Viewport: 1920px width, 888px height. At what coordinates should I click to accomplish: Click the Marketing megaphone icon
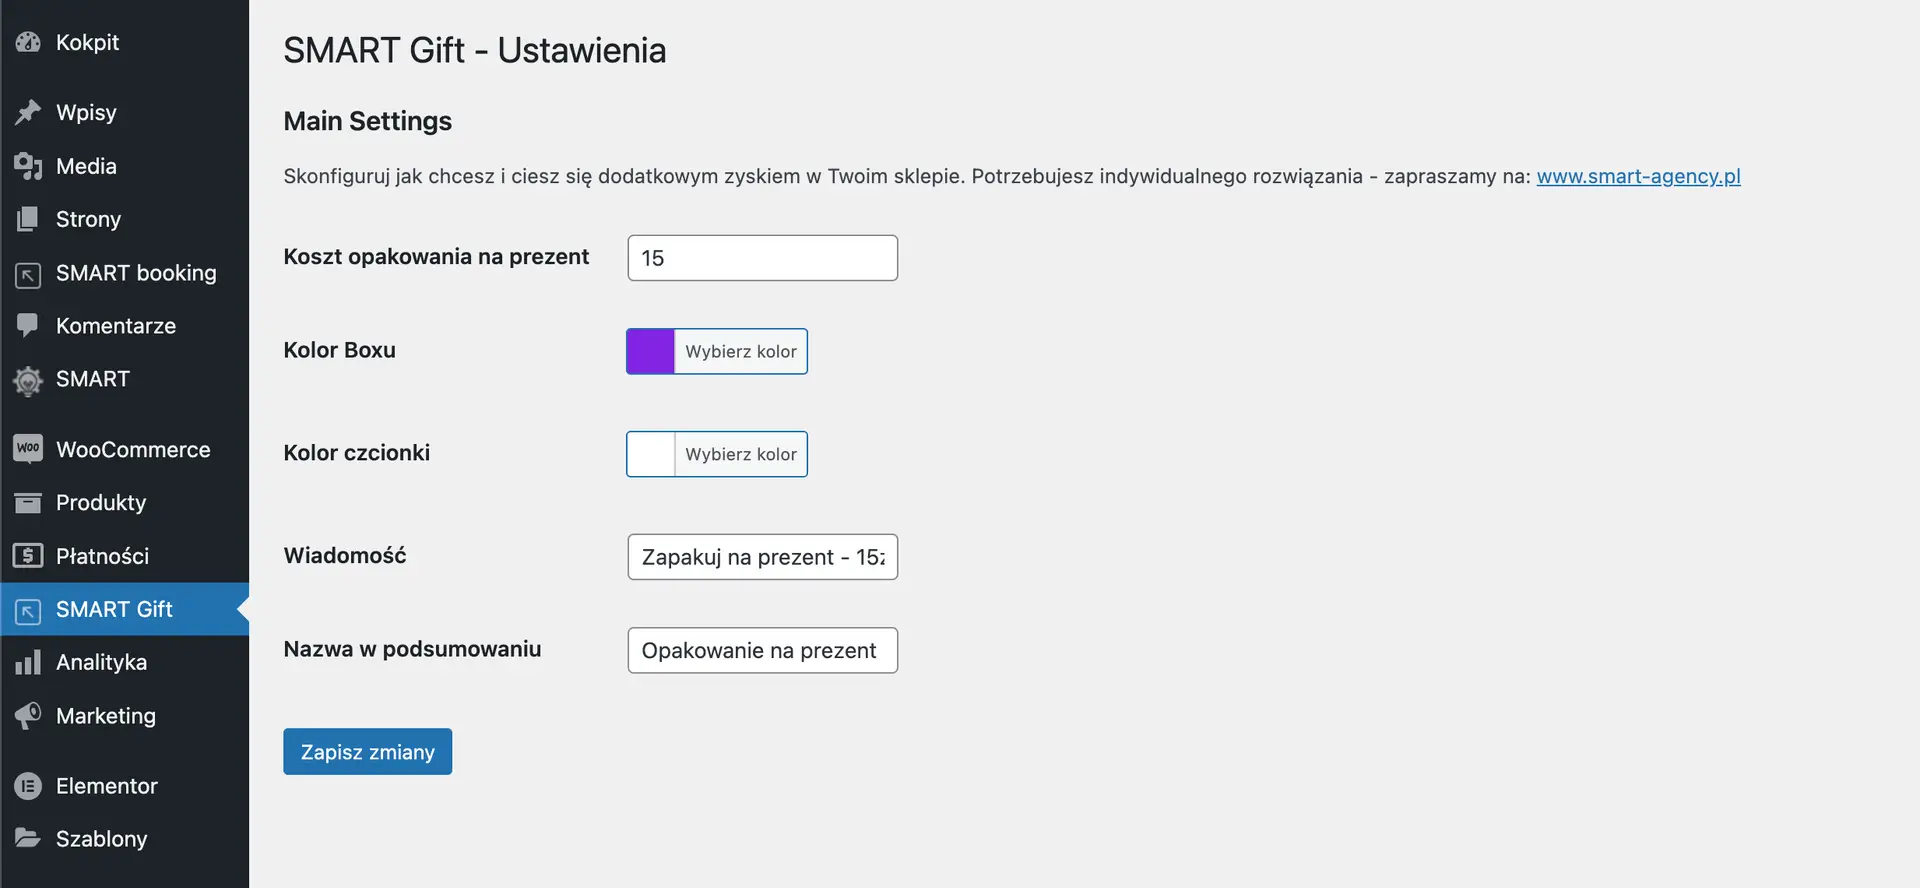pos(28,715)
